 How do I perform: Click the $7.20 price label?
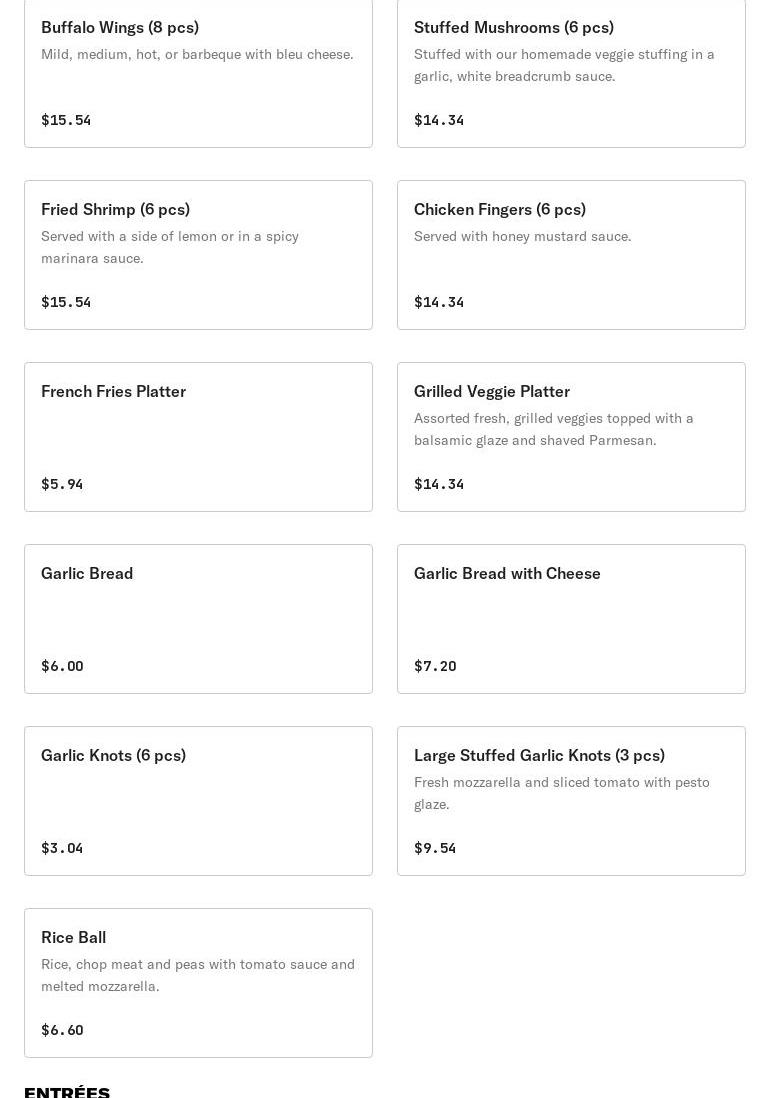(x=435, y=666)
